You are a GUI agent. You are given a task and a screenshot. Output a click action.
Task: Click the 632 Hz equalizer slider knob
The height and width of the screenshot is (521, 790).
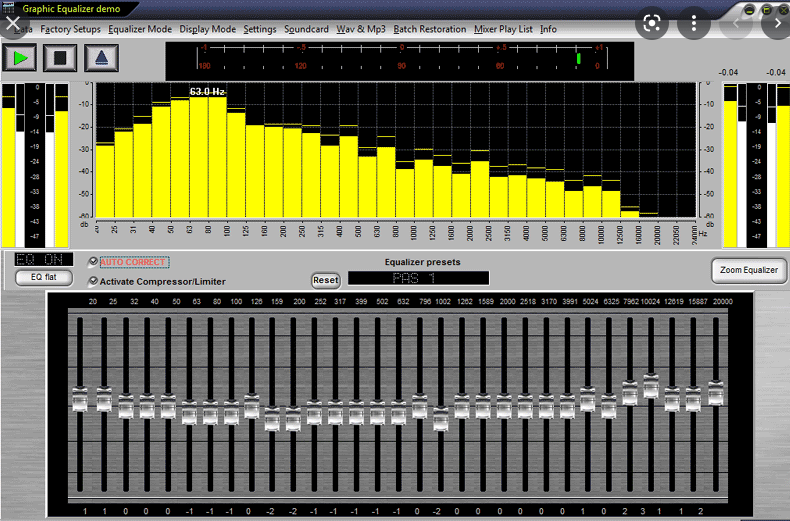[399, 413]
